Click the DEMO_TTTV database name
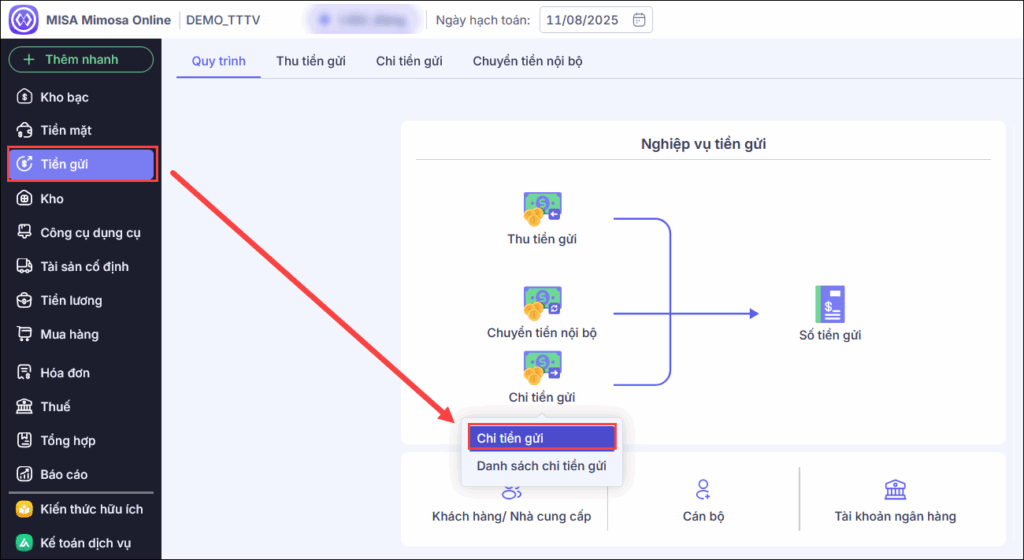The height and width of the screenshot is (560, 1024). pos(223,20)
